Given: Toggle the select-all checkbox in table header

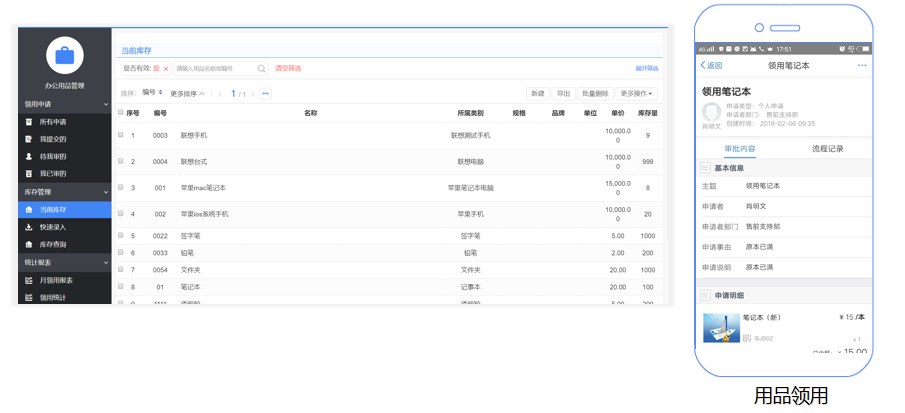Looking at the screenshot, I should click(x=121, y=112).
